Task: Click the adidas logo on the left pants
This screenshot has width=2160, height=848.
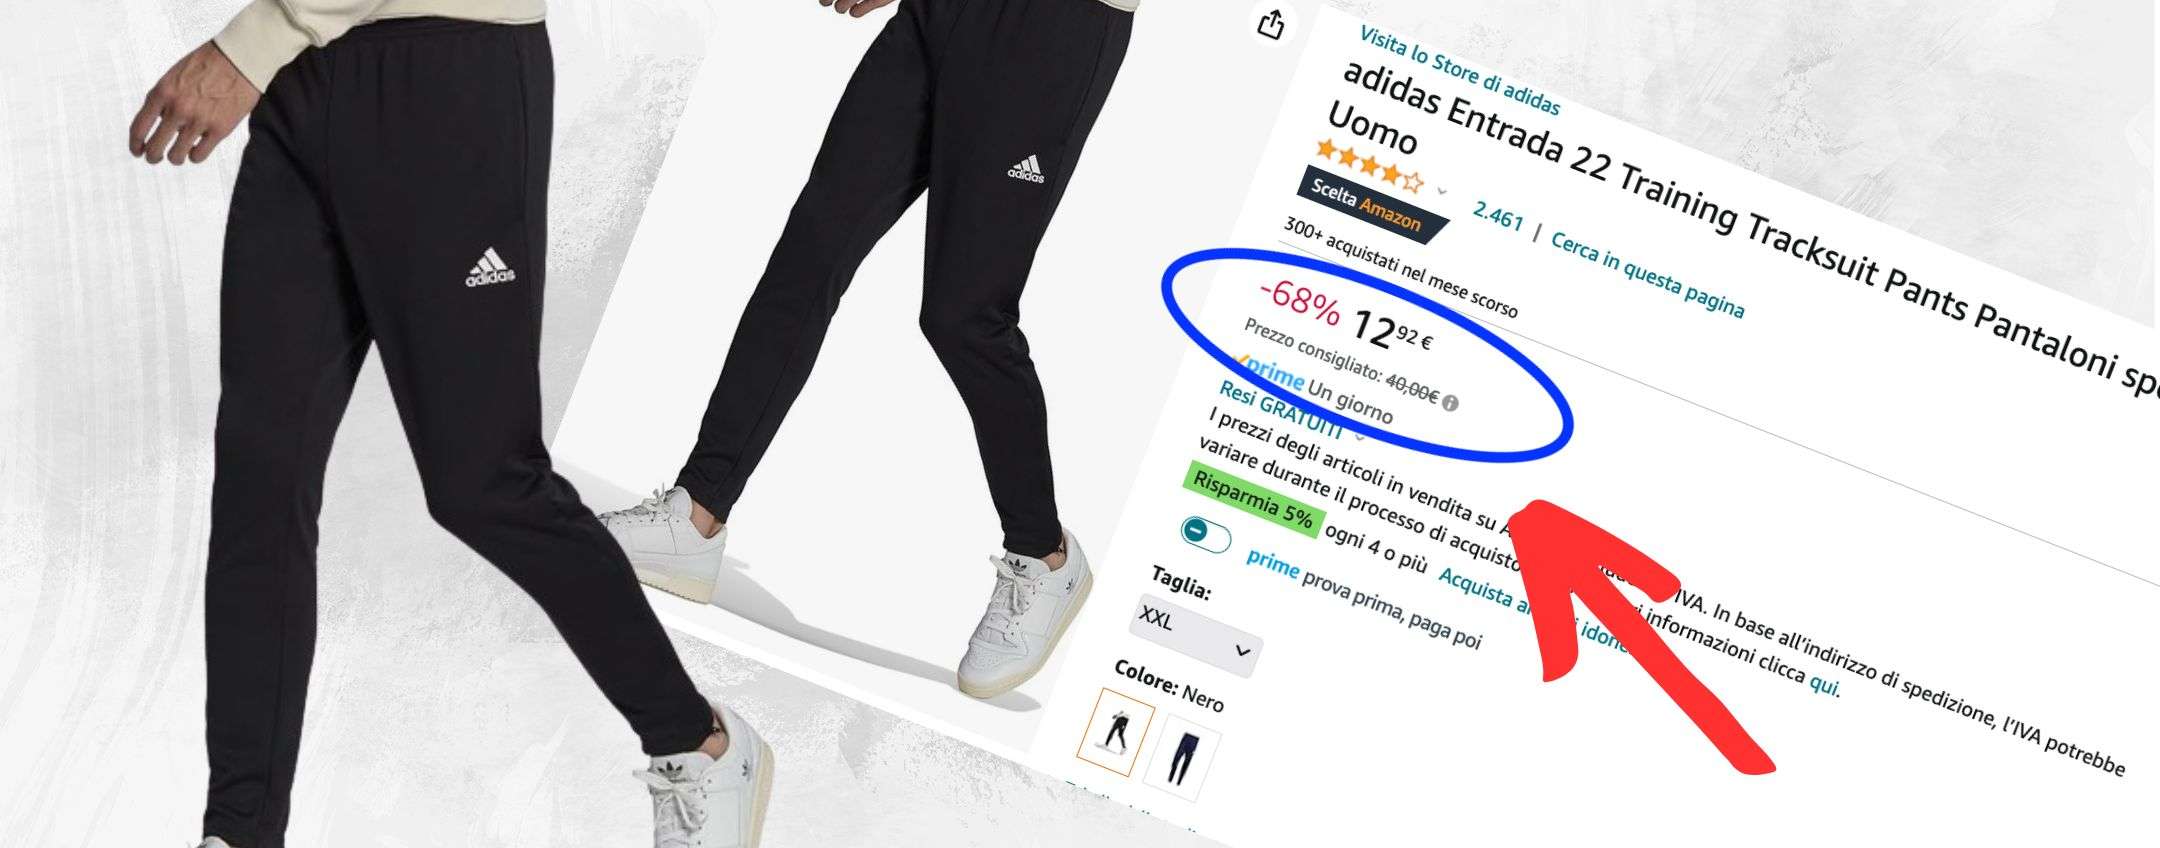Action: pyautogui.click(x=490, y=269)
